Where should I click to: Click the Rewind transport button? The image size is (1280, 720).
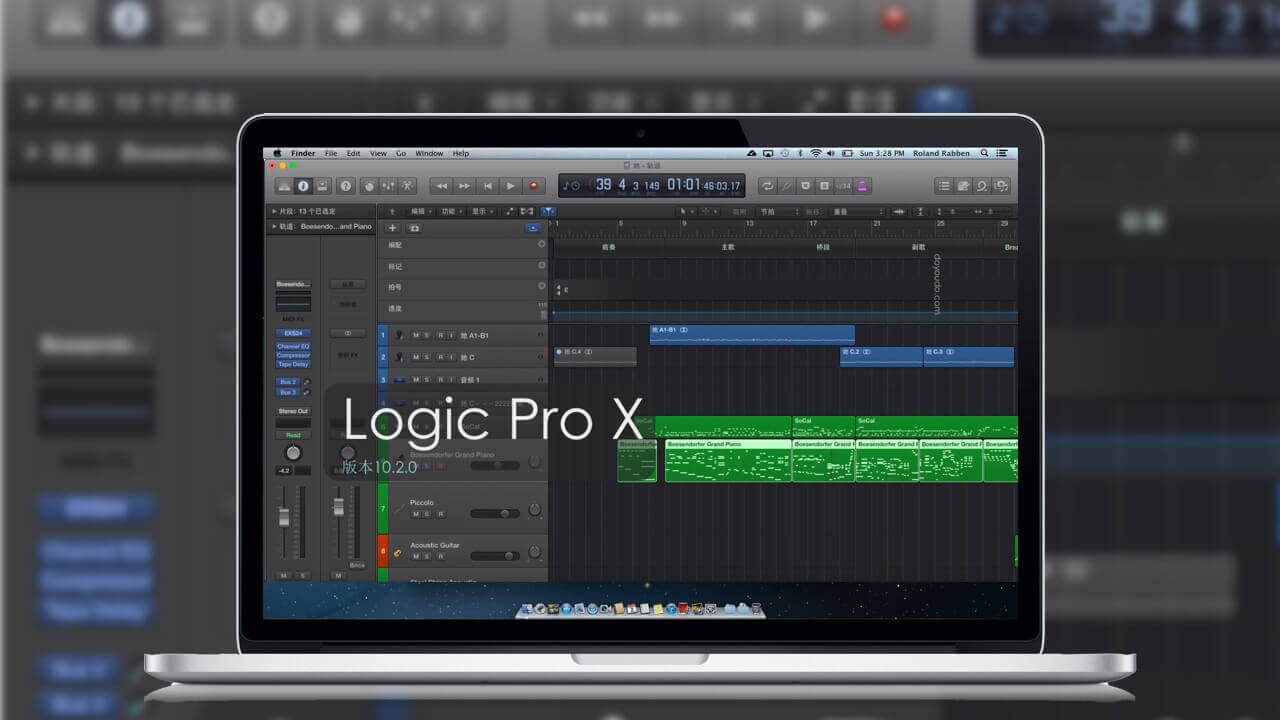pyautogui.click(x=441, y=186)
